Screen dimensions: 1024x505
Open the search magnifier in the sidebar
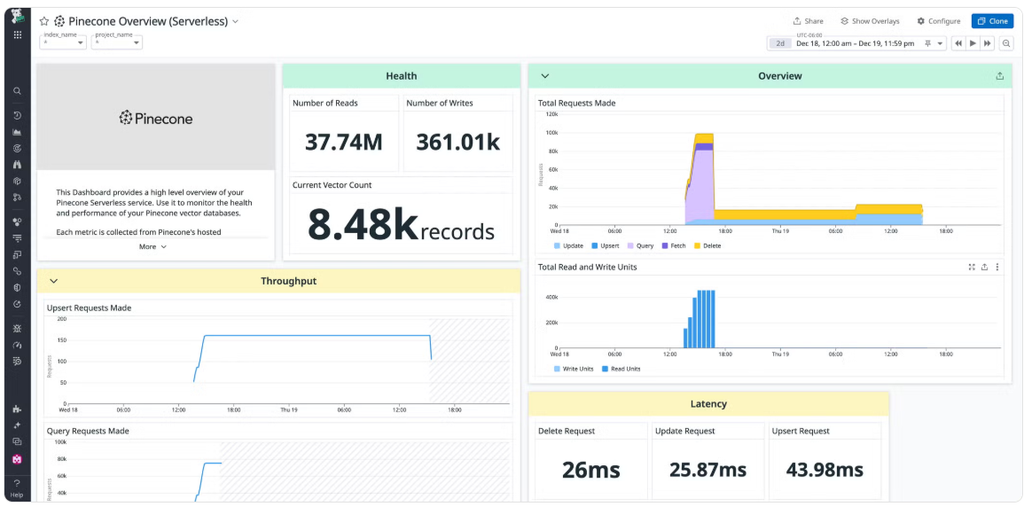tap(18, 91)
